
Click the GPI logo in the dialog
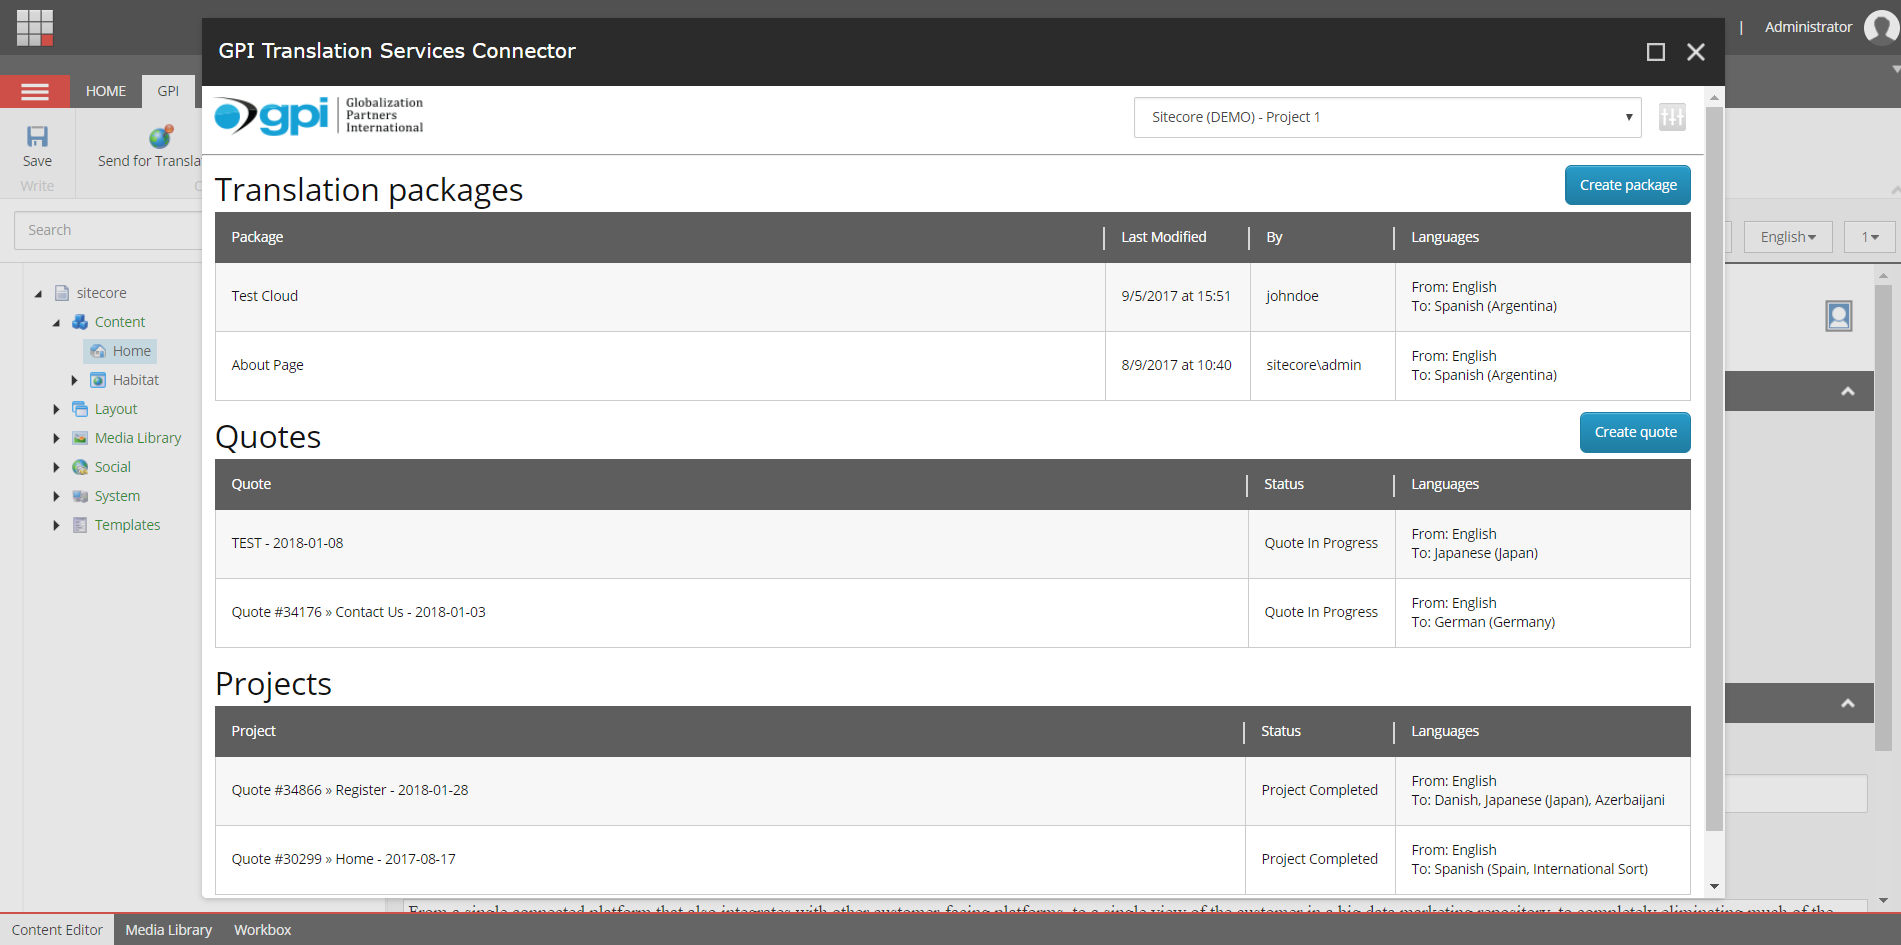click(x=319, y=116)
